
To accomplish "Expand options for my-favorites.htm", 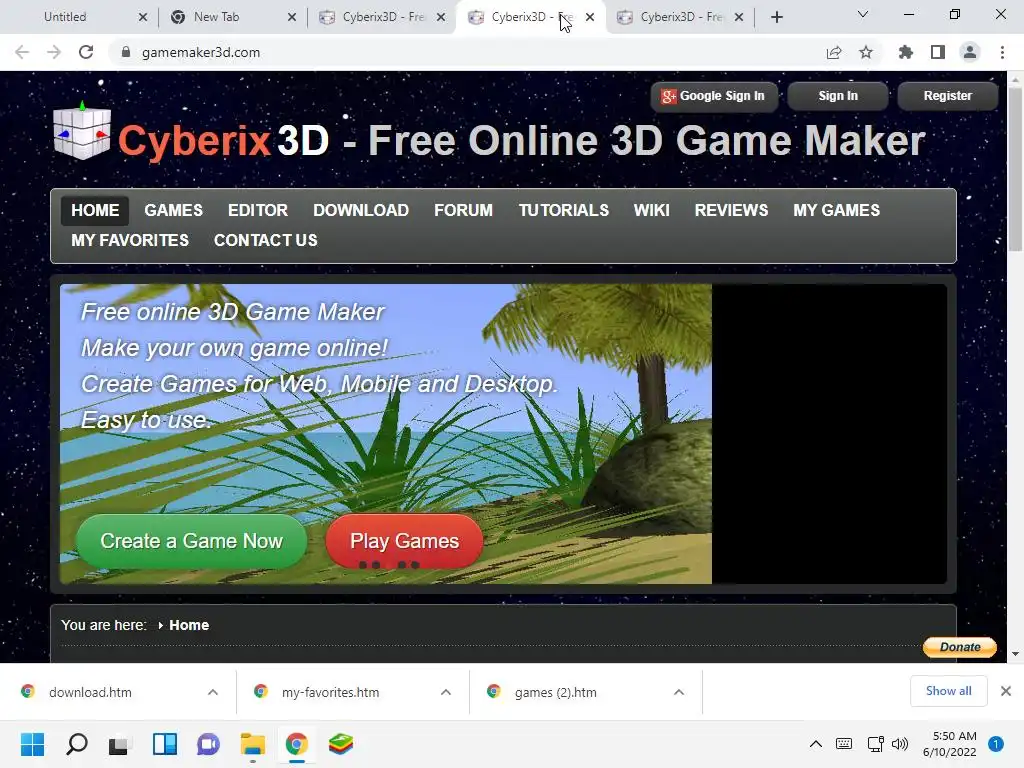I will tap(446, 692).
